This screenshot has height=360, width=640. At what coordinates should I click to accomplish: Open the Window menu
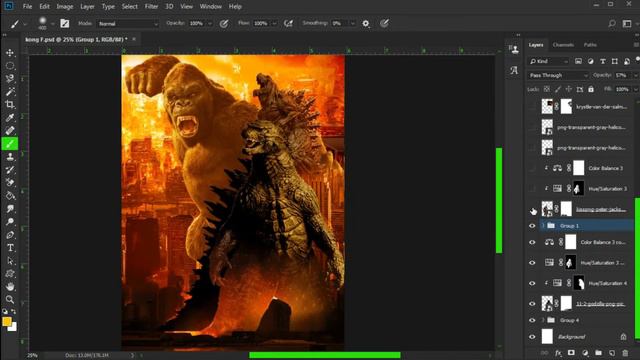(211, 7)
